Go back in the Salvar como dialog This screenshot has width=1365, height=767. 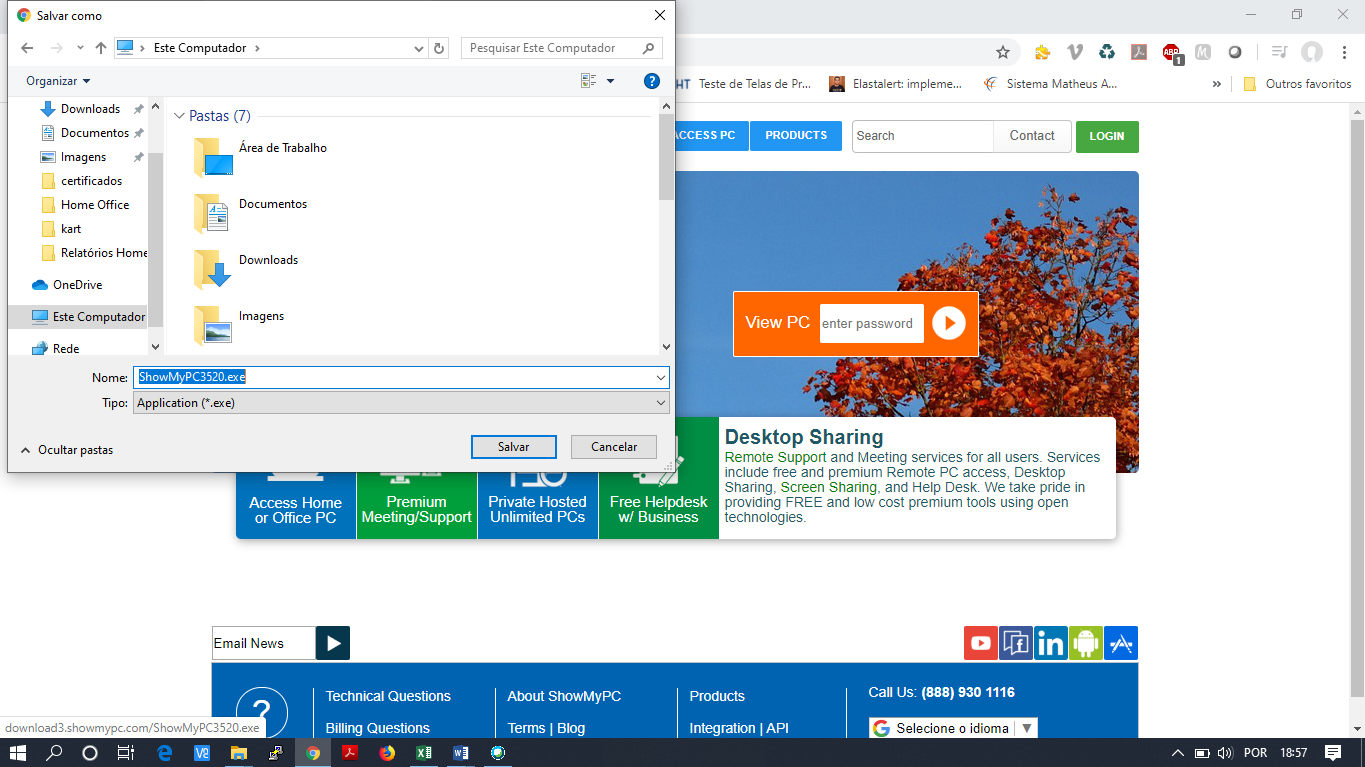point(27,48)
